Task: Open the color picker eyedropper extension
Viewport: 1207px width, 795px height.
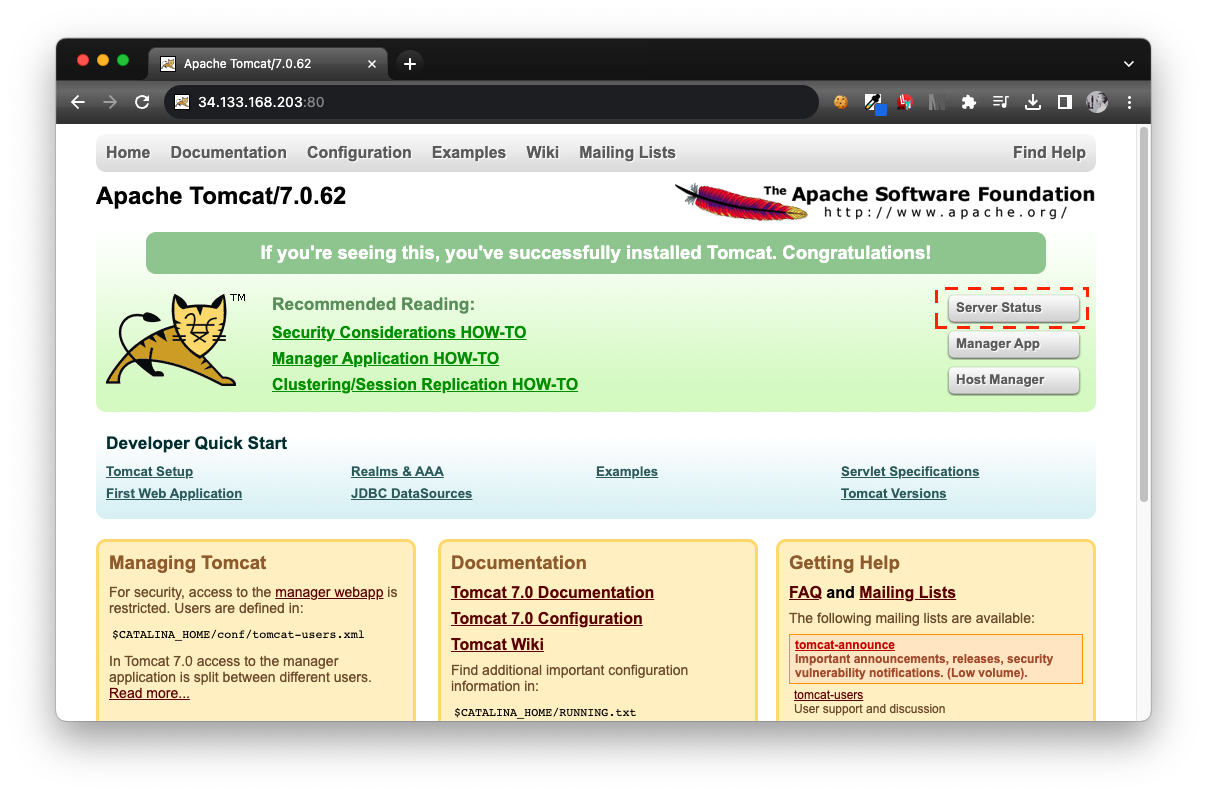Action: (x=873, y=102)
